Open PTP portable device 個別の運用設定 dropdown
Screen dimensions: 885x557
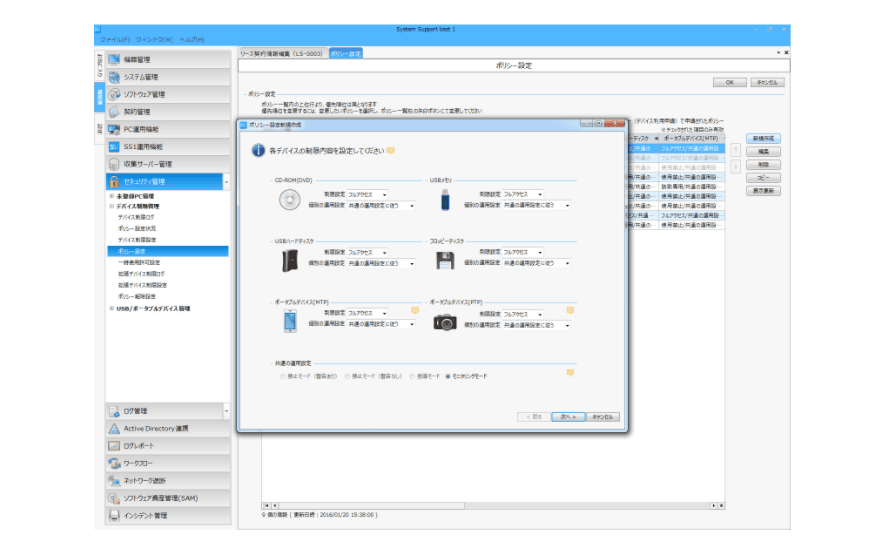[537, 326]
